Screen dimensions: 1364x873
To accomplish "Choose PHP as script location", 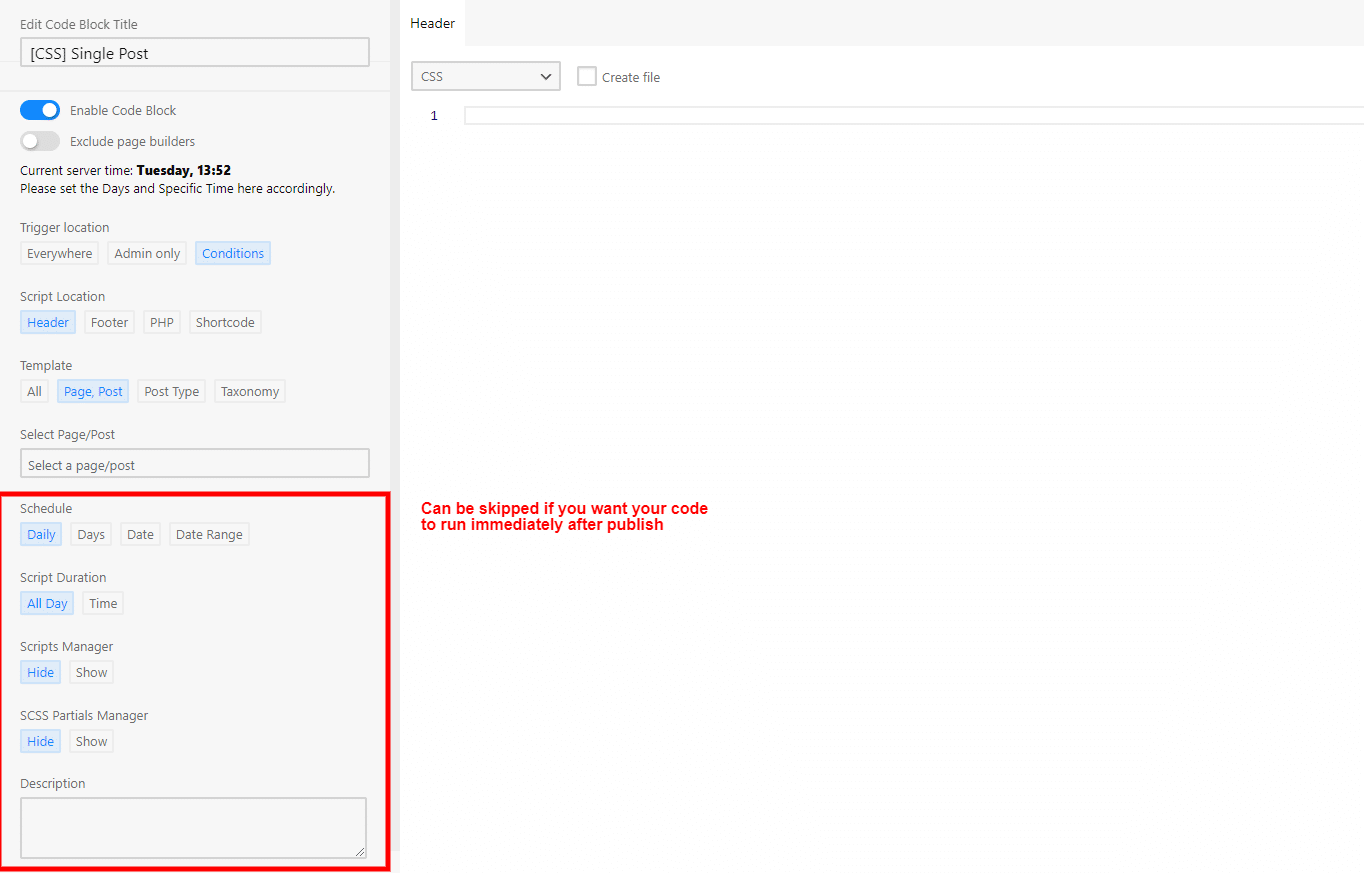I will click(x=161, y=323).
